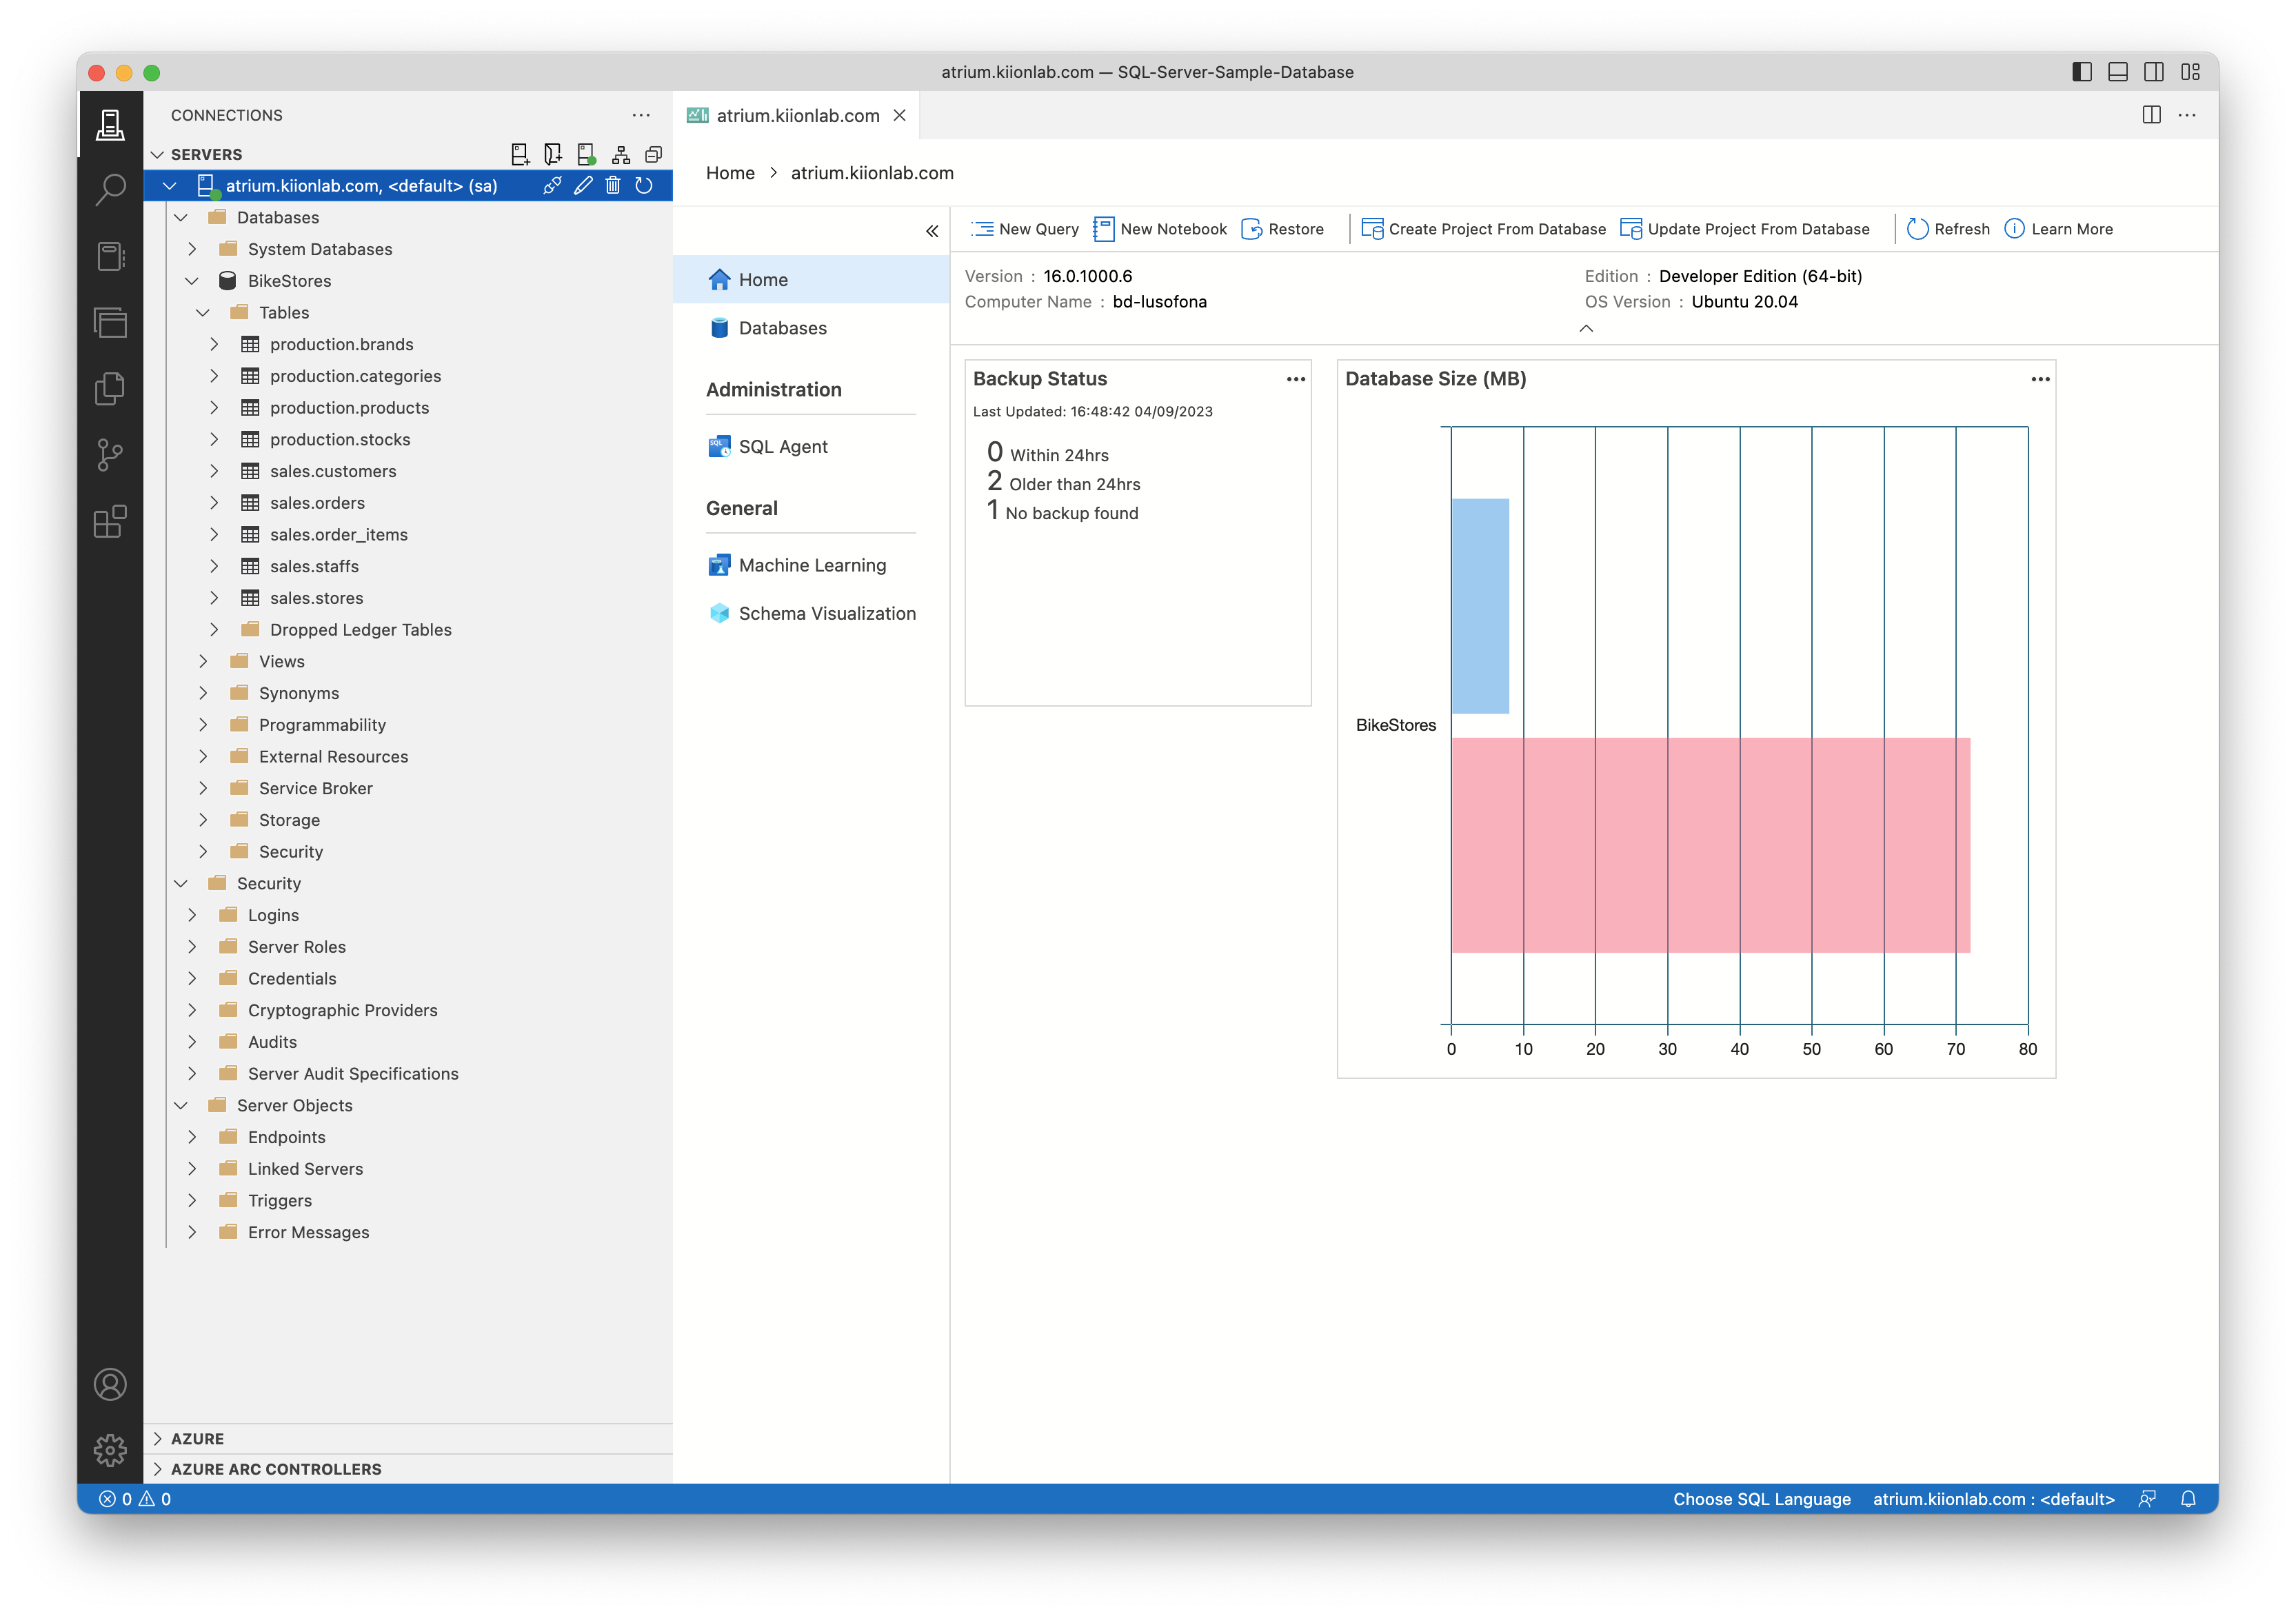The image size is (2296, 1616).
Task: Open the Source Control view
Action: pyautogui.click(x=110, y=455)
